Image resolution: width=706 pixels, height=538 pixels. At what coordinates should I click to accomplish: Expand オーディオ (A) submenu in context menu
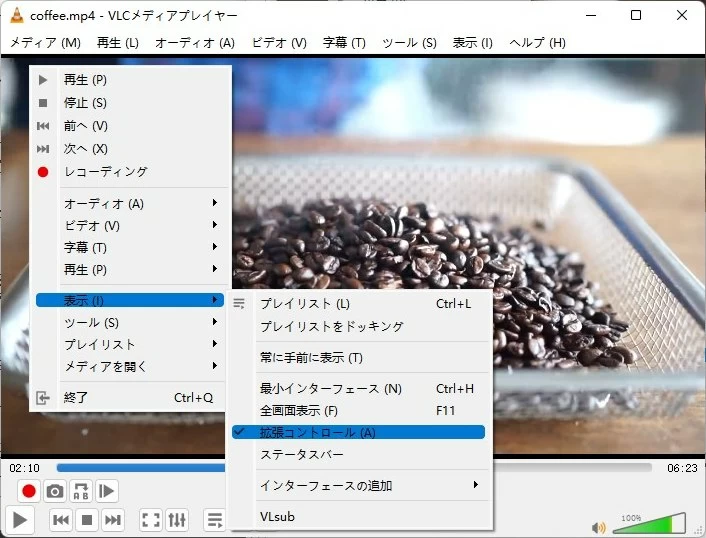click(x=130, y=204)
